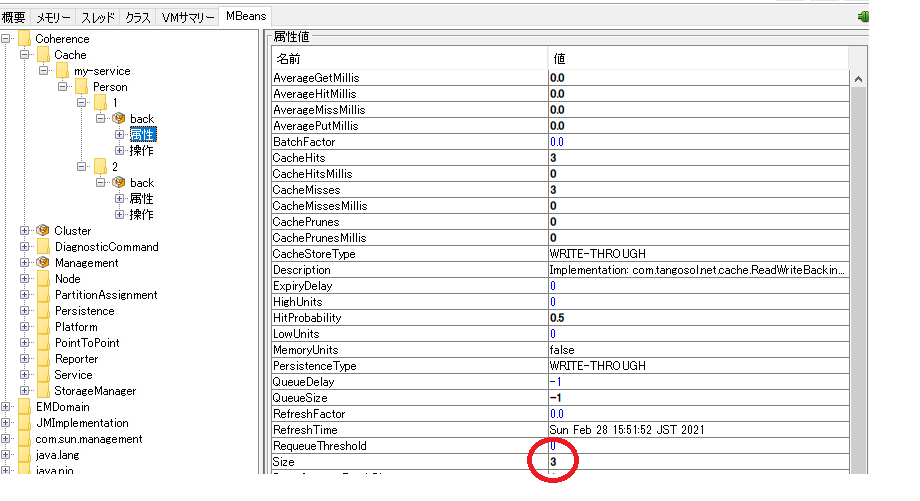Click the PointToPoint folder icon
The image size is (920, 501).
tap(43, 343)
